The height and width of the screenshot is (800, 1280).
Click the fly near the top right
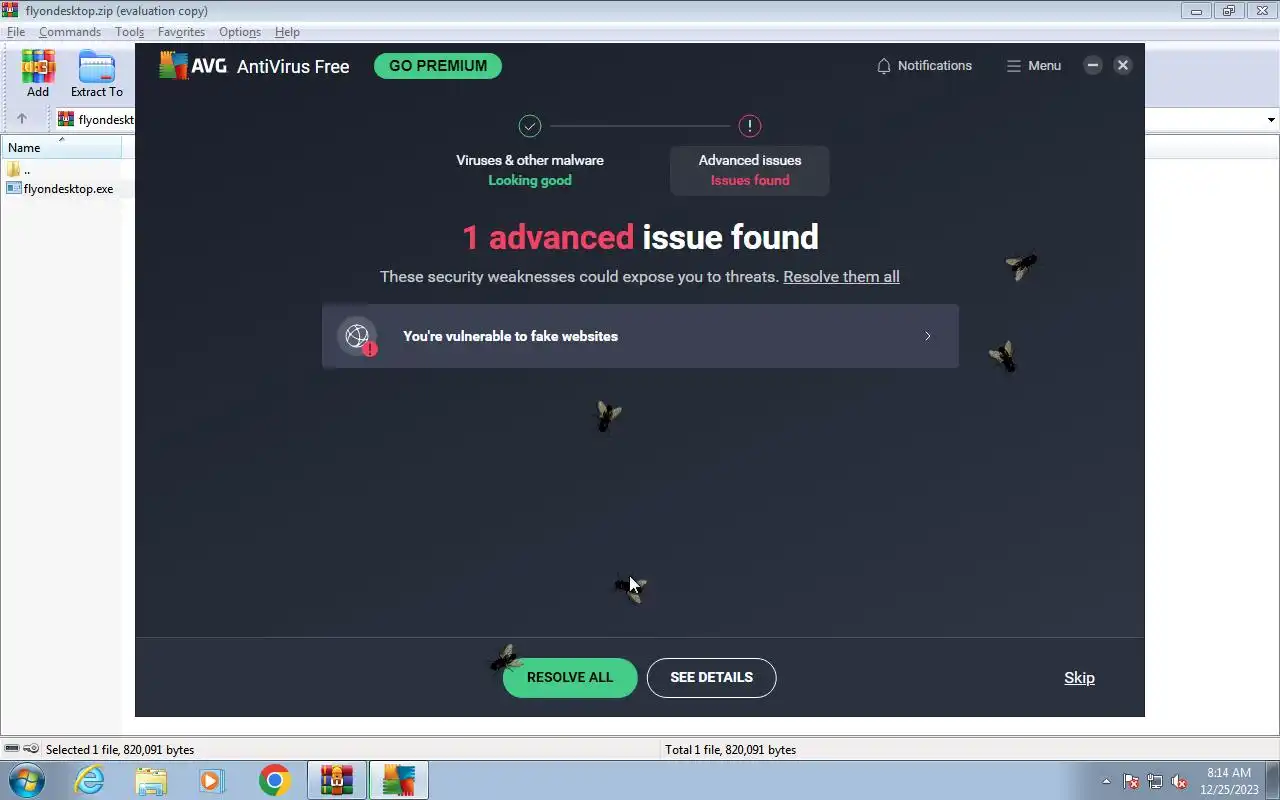pos(1021,266)
